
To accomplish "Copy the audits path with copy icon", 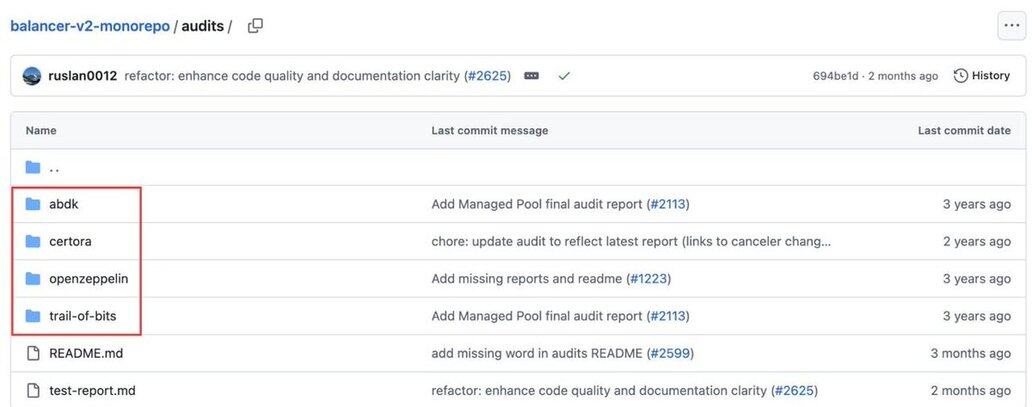I will (255, 26).
